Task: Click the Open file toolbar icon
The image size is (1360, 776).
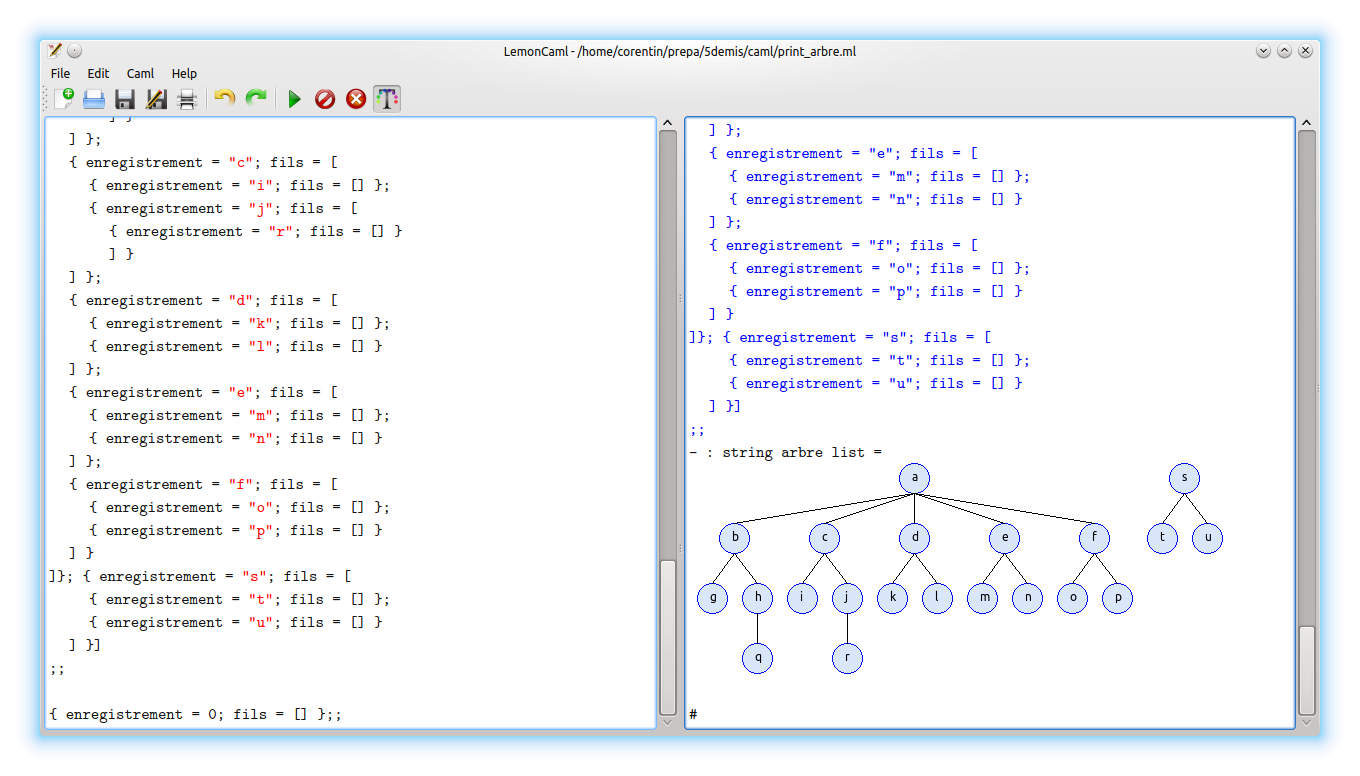Action: coord(94,99)
